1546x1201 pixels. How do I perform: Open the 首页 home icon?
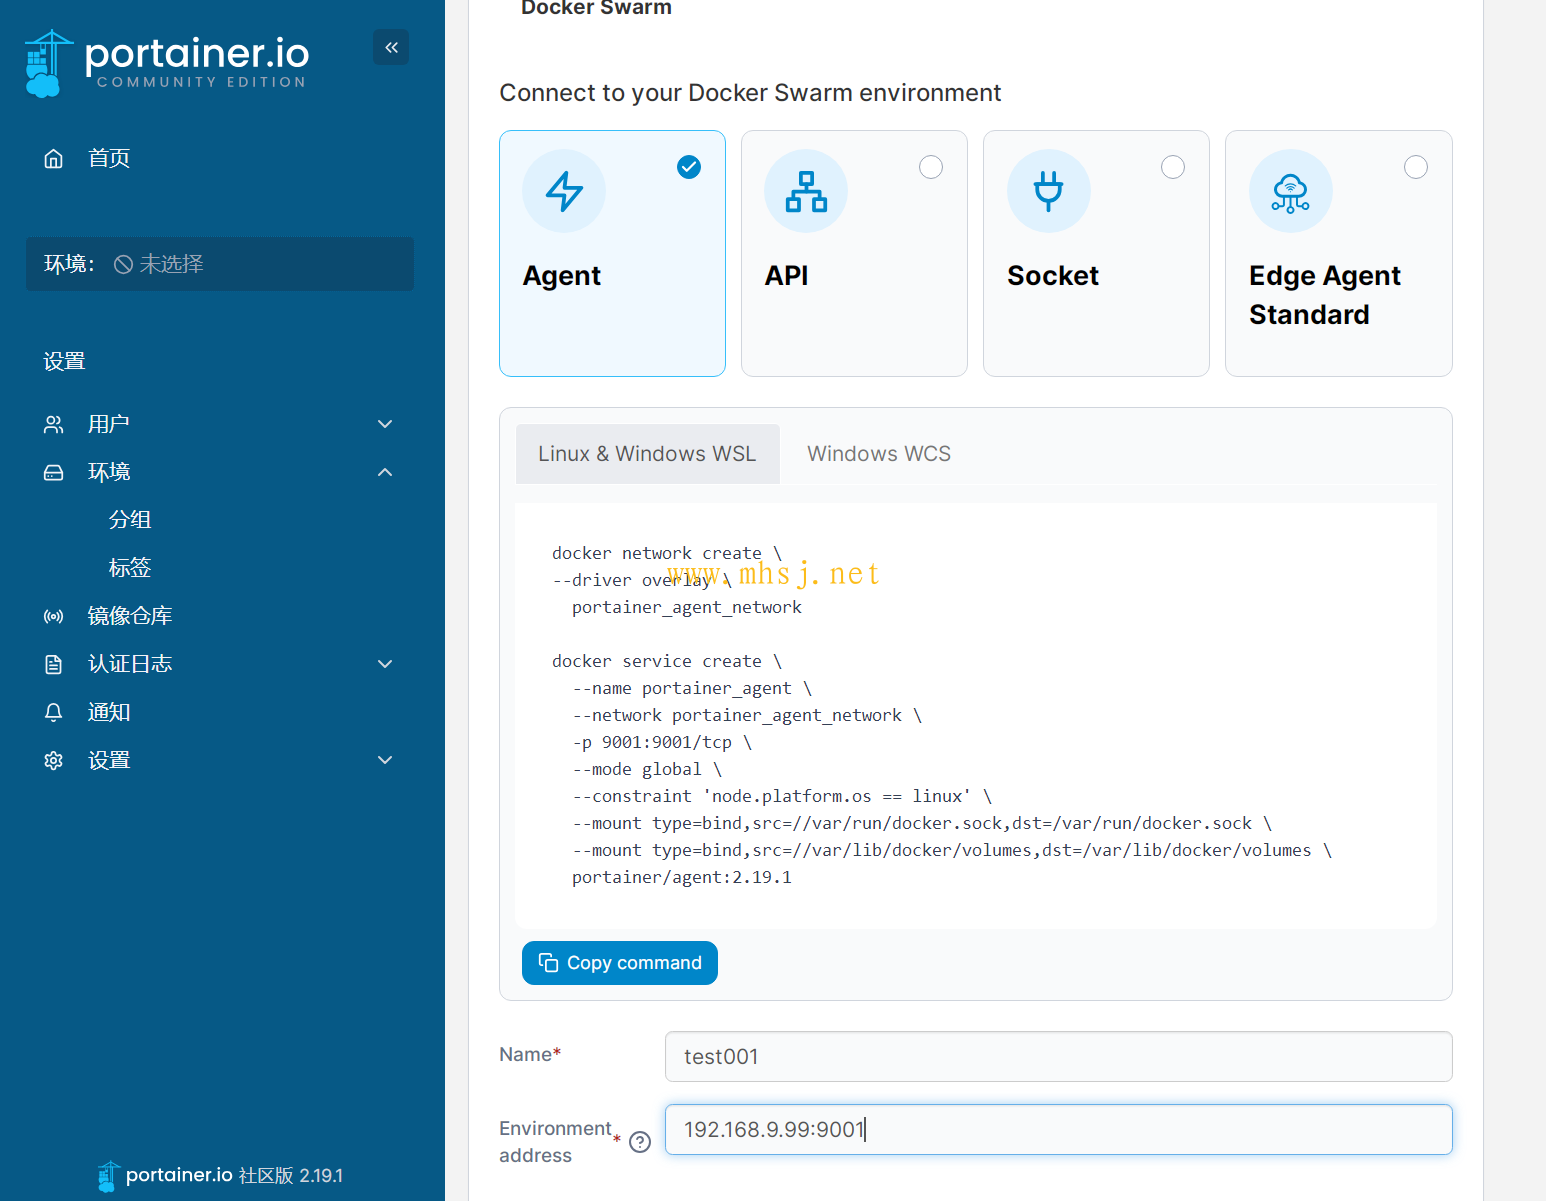coord(54,158)
